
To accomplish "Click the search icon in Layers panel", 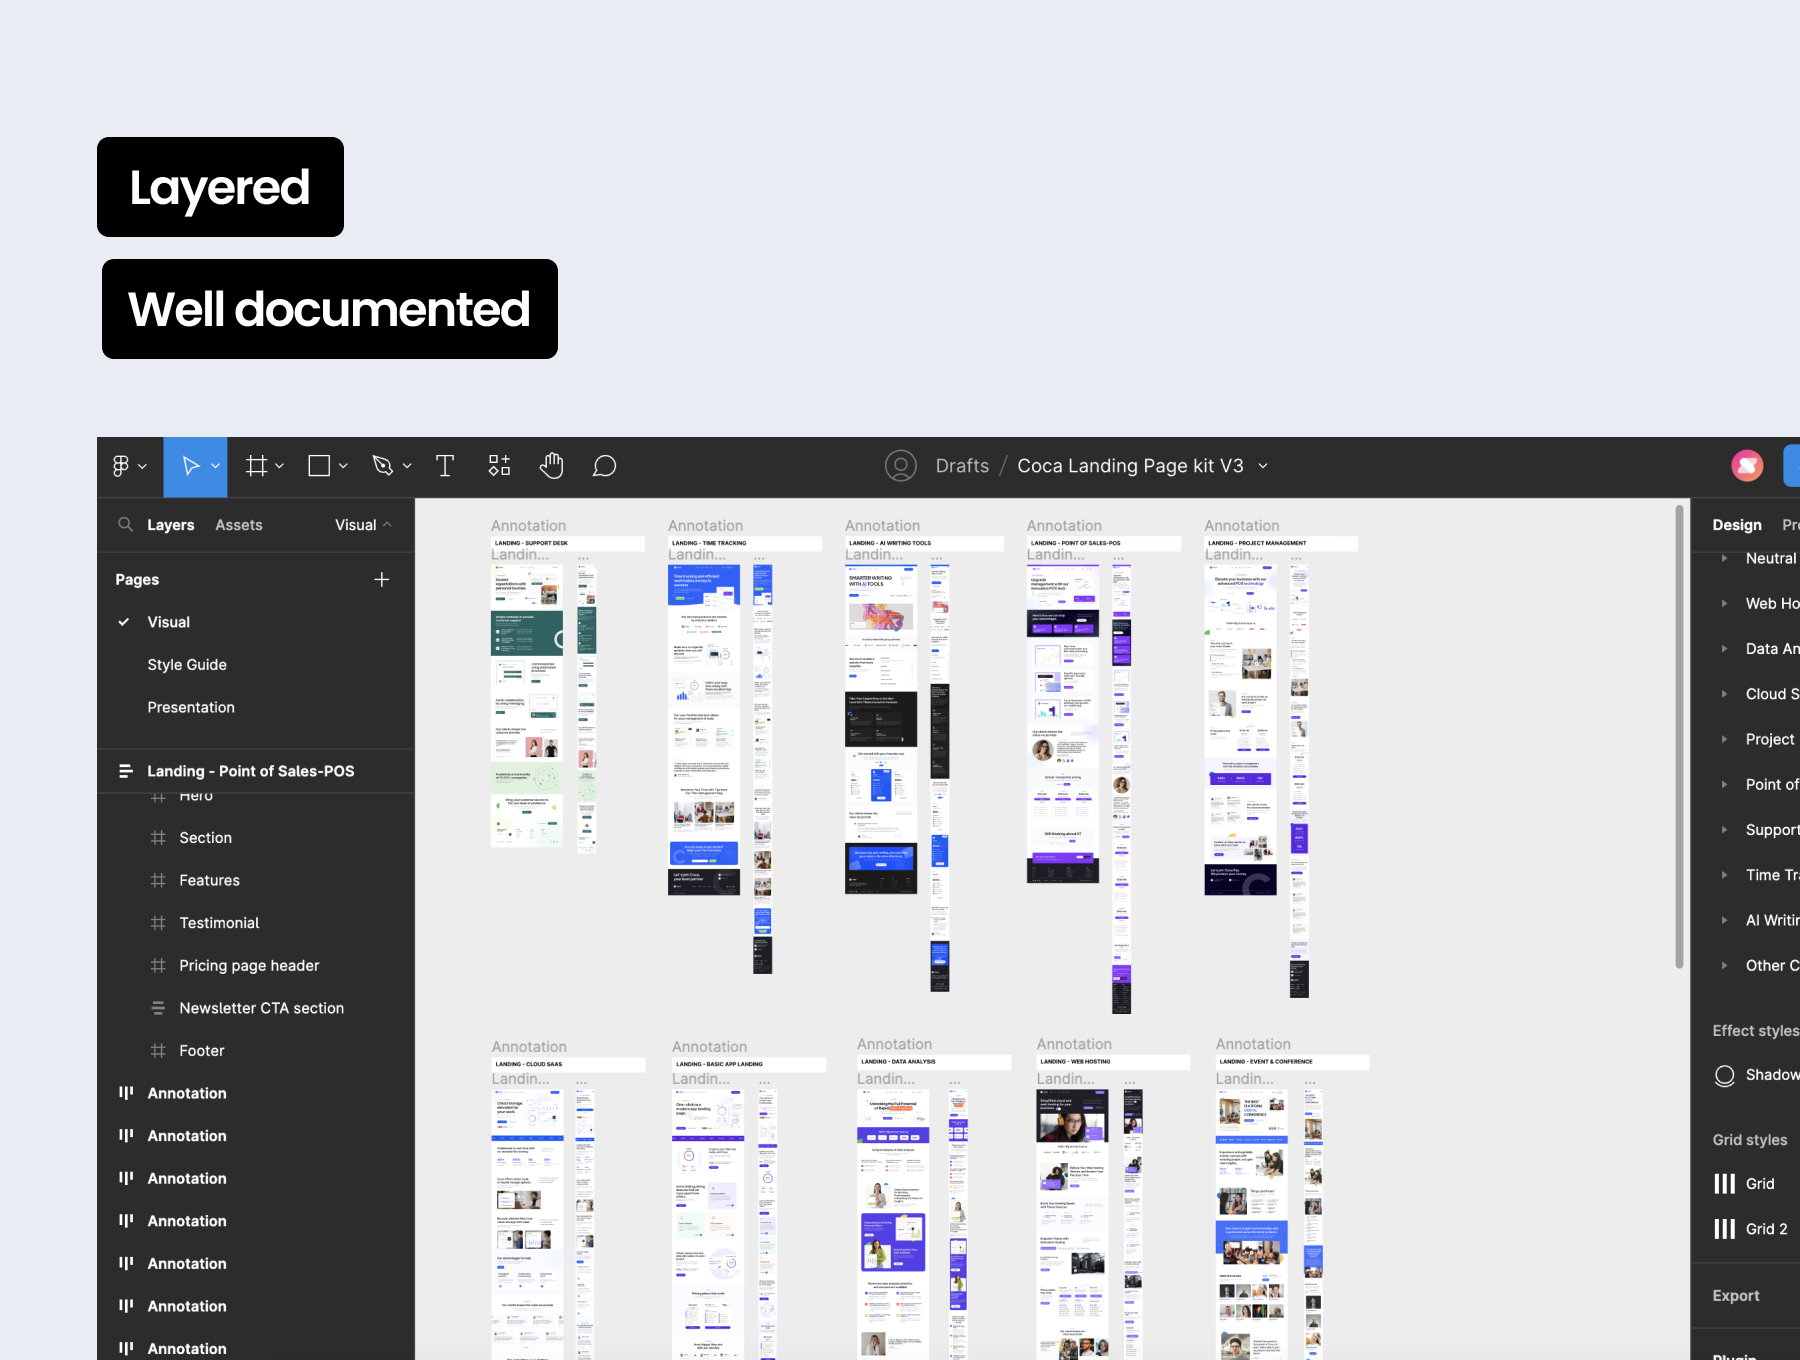I will [125, 525].
